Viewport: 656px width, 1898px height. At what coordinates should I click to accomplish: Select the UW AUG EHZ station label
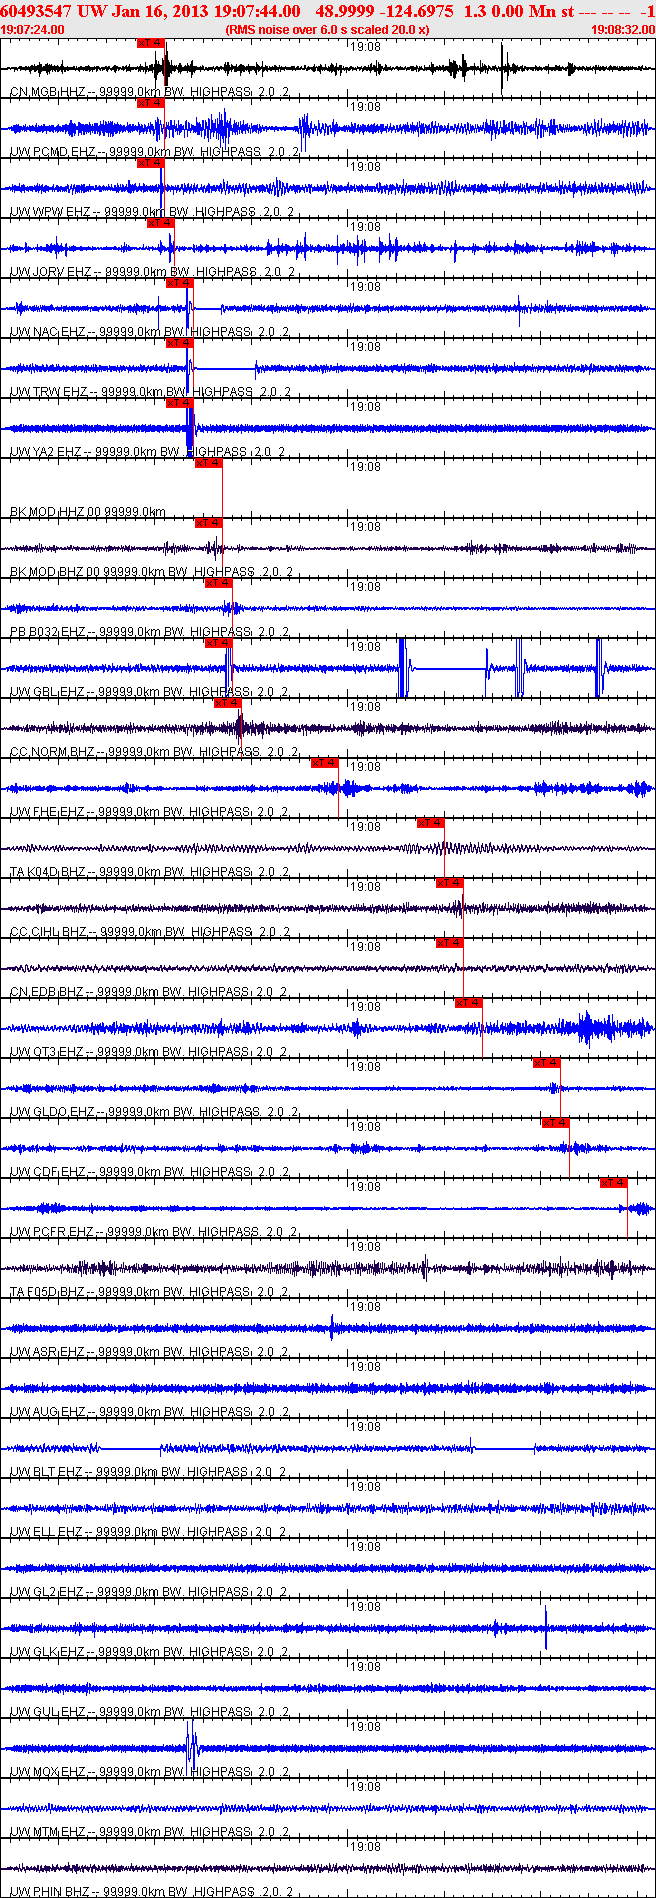tap(151, 1412)
